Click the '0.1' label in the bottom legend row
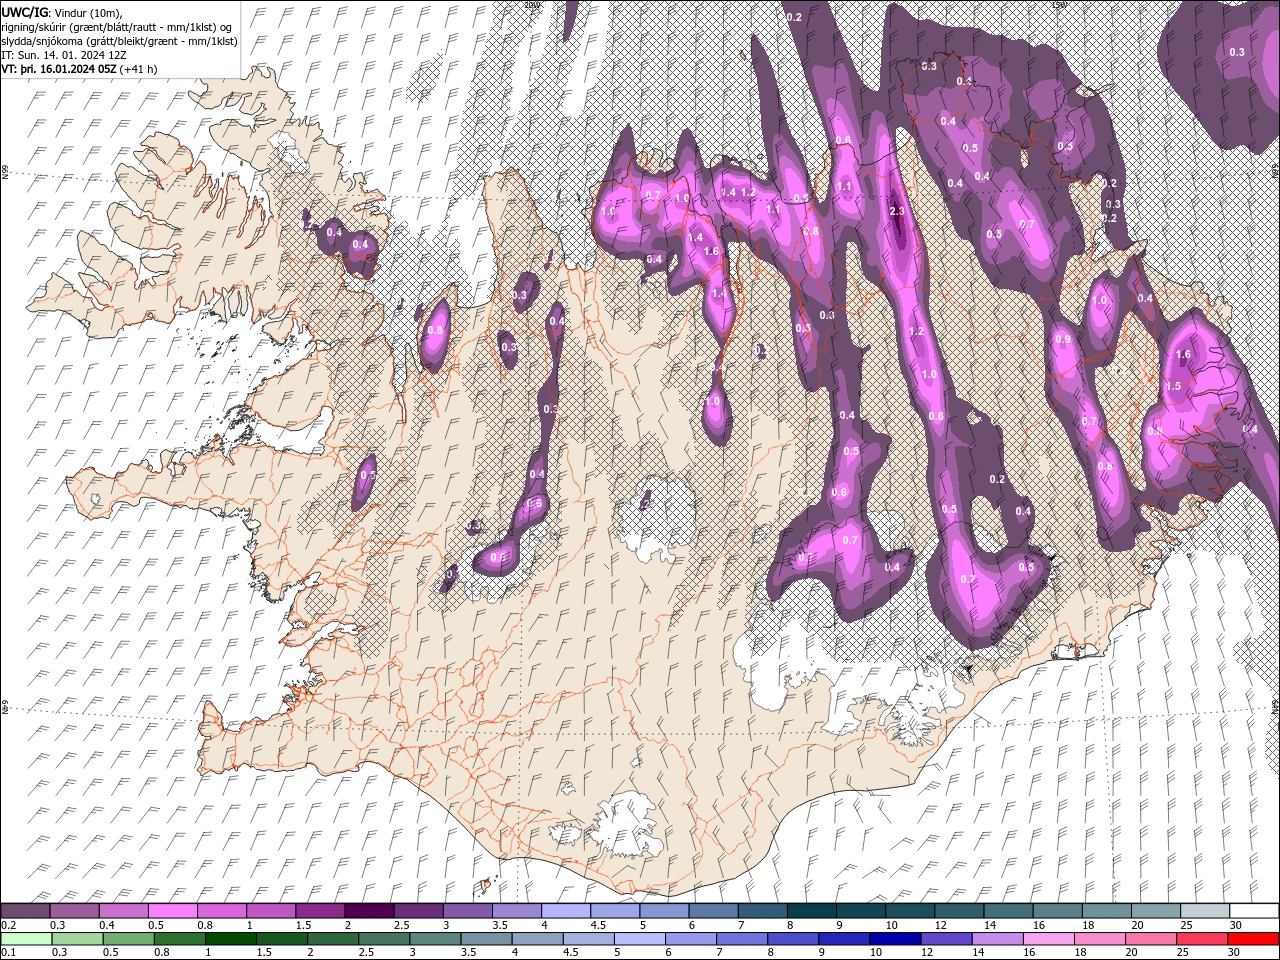Screen dimensions: 1280x960 pyautogui.click(x=8, y=953)
